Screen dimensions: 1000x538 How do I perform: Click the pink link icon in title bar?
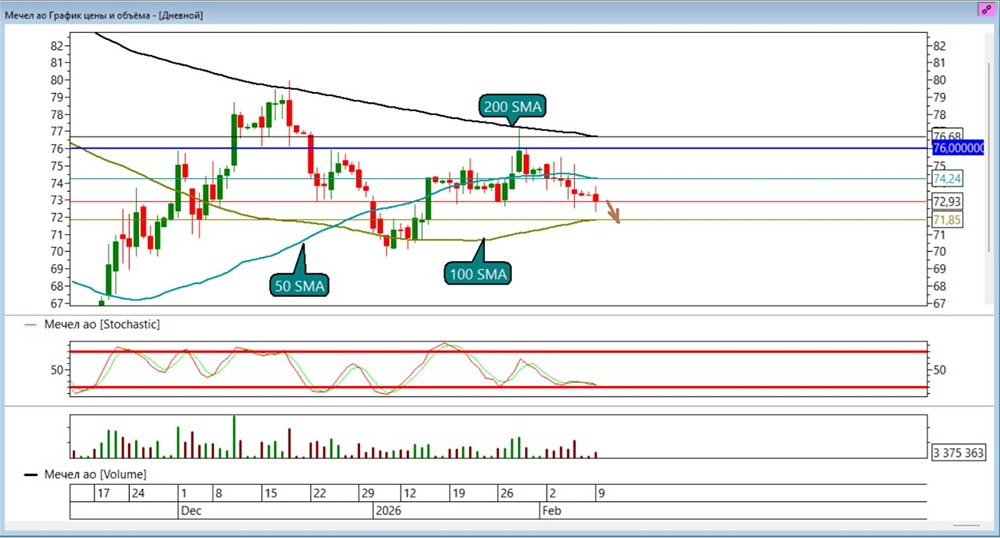coord(987,10)
